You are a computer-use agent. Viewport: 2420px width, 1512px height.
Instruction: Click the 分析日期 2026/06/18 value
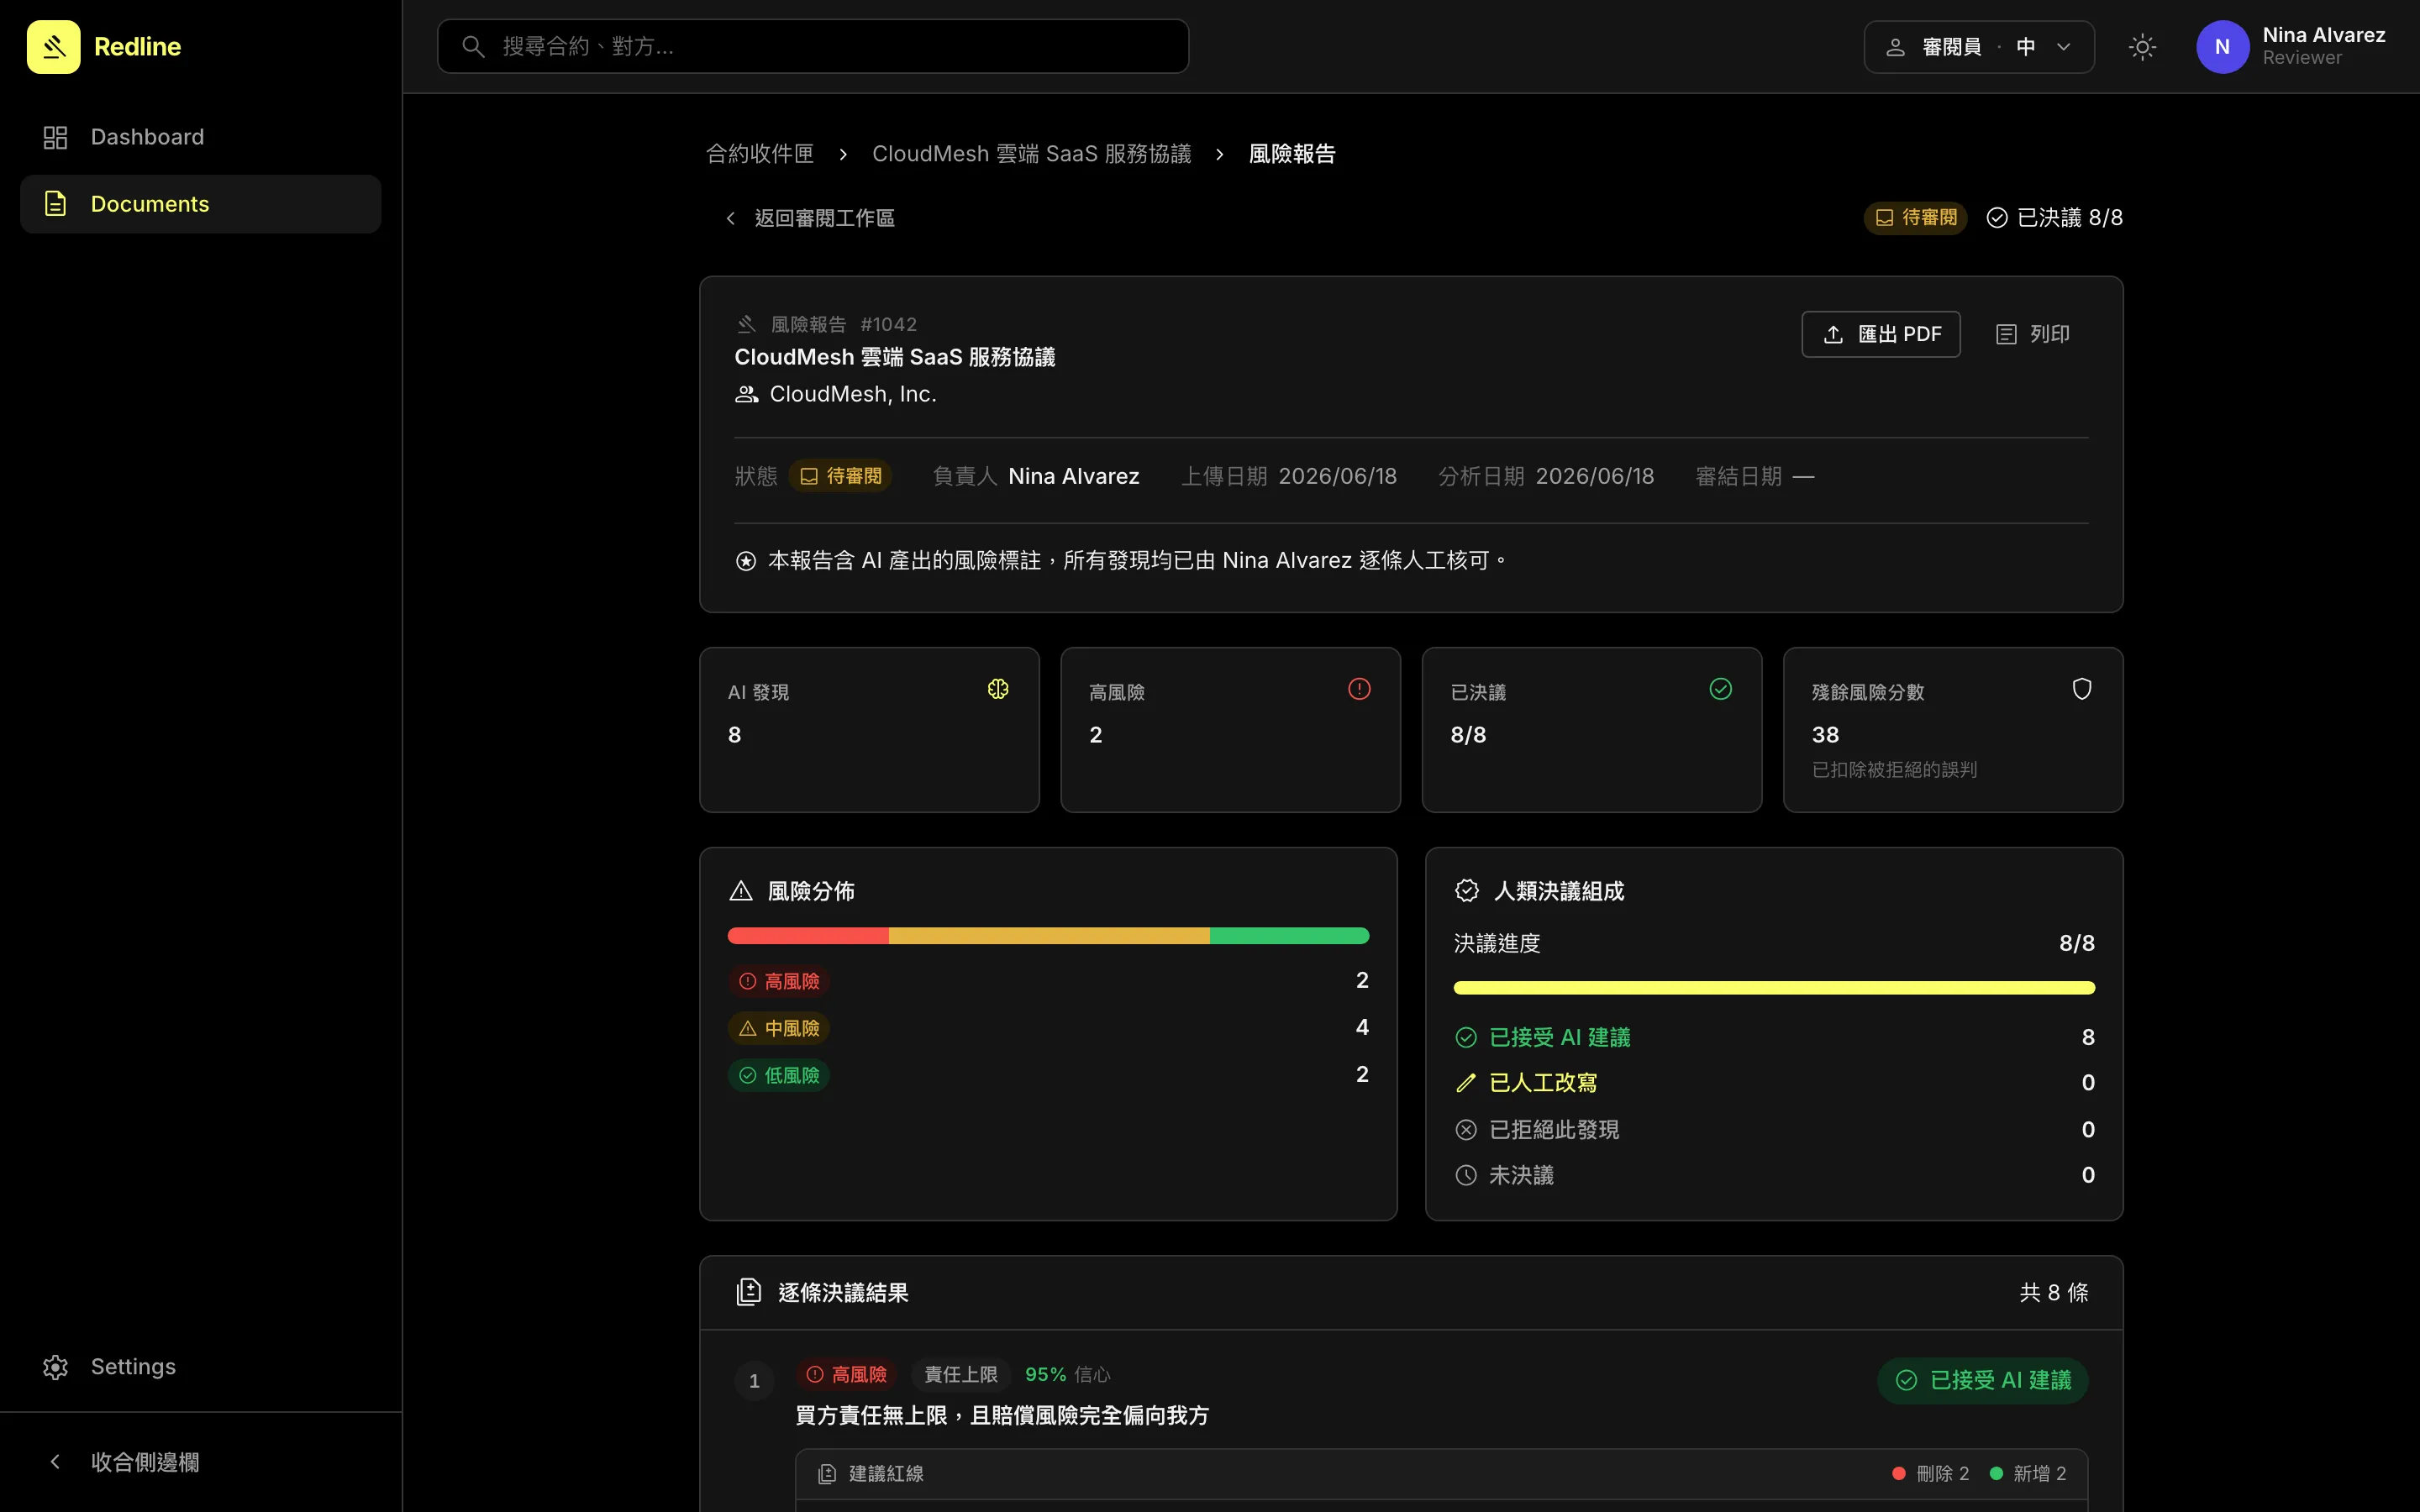point(1595,476)
